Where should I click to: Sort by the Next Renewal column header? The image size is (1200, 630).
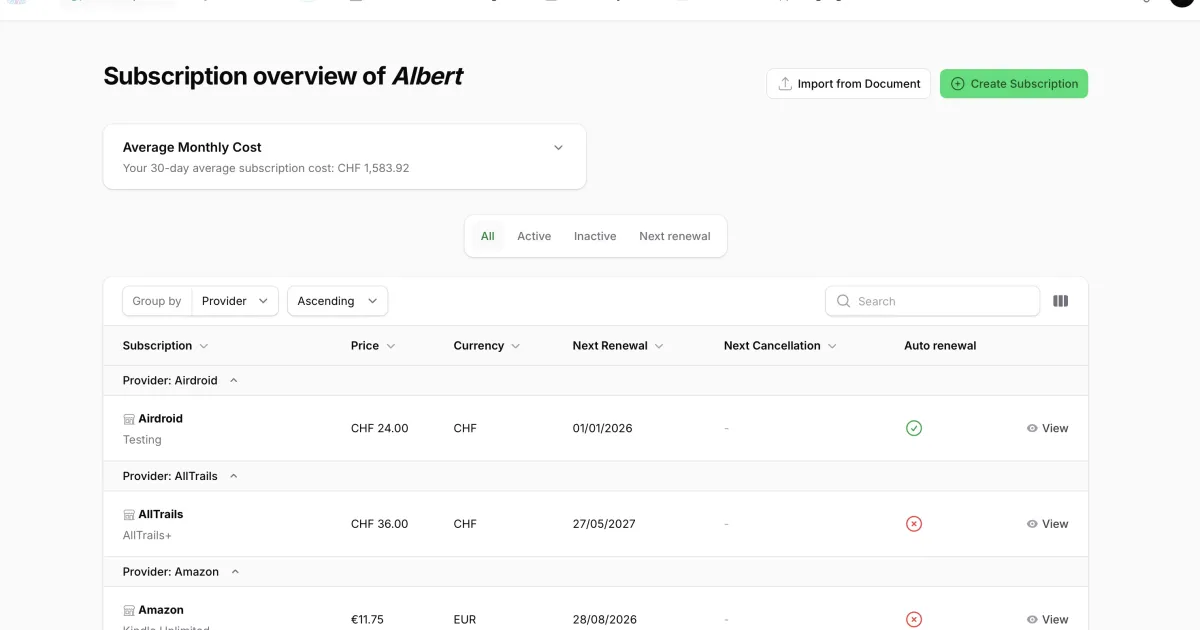tap(618, 346)
